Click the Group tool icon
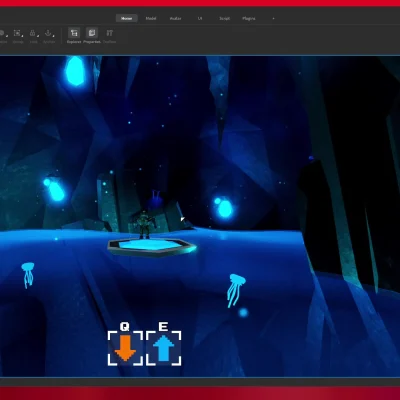 [x=17, y=33]
